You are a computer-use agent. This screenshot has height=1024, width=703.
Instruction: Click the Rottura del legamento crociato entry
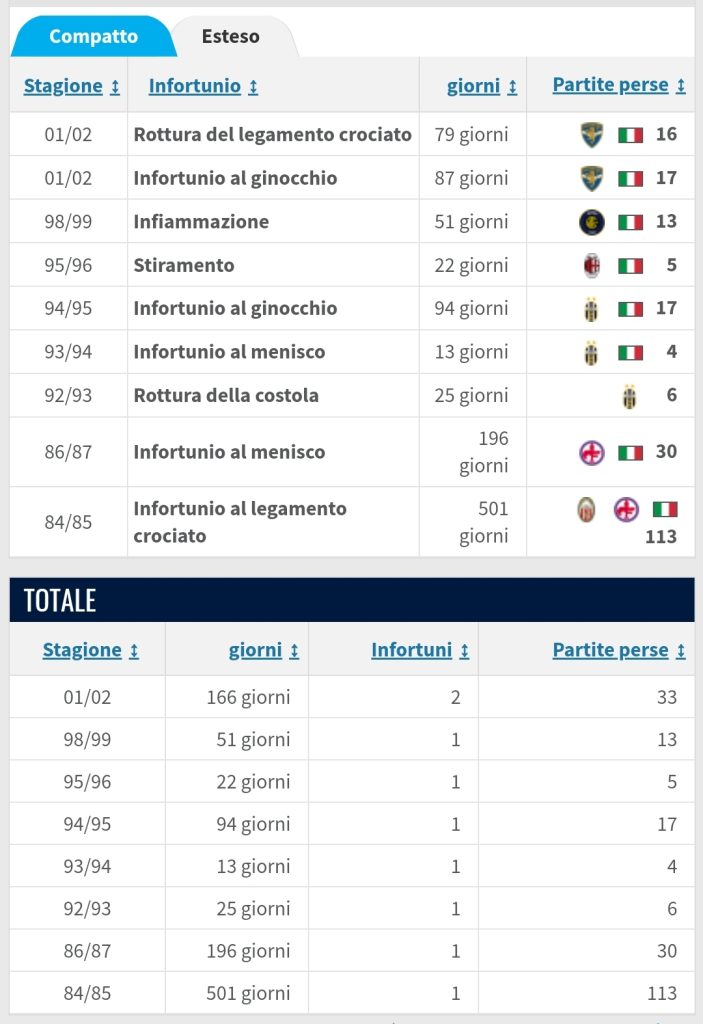click(x=272, y=134)
